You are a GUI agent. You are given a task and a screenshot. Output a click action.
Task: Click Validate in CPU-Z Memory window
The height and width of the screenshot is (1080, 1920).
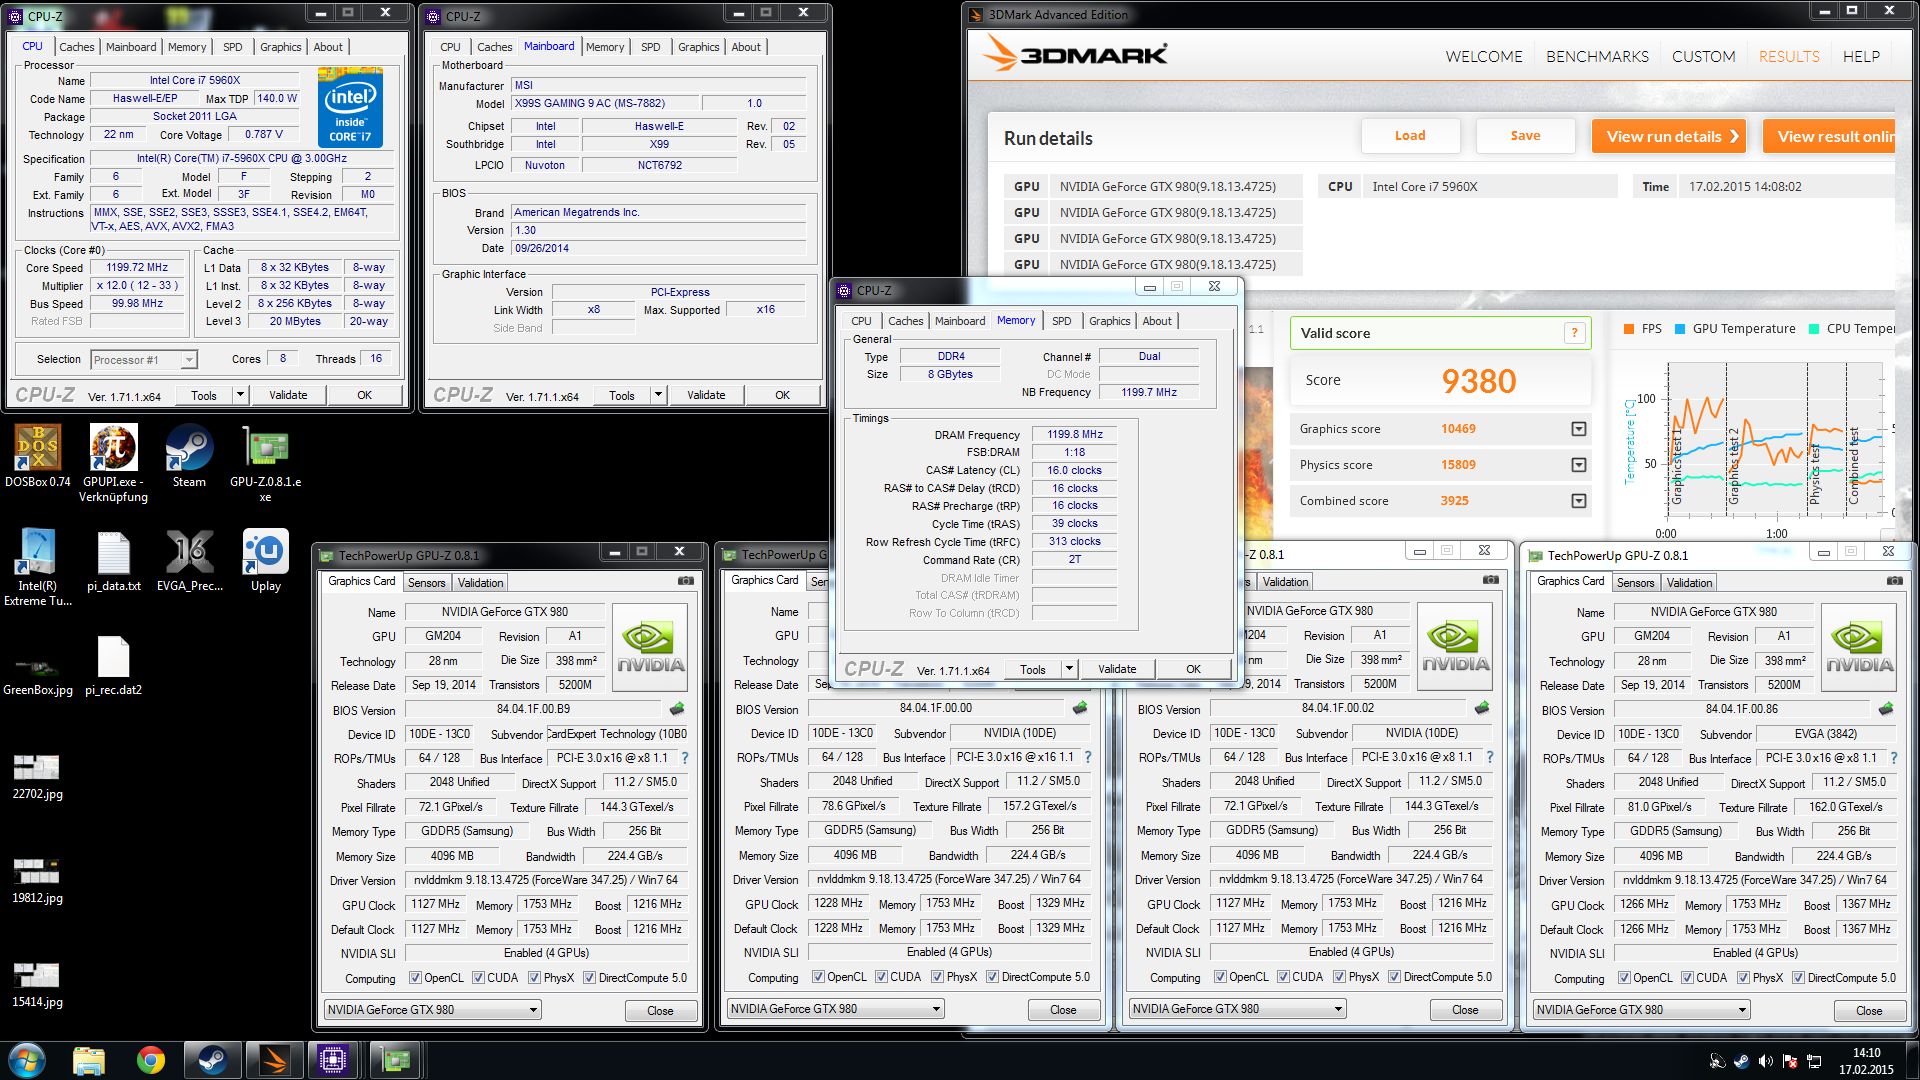1117,669
